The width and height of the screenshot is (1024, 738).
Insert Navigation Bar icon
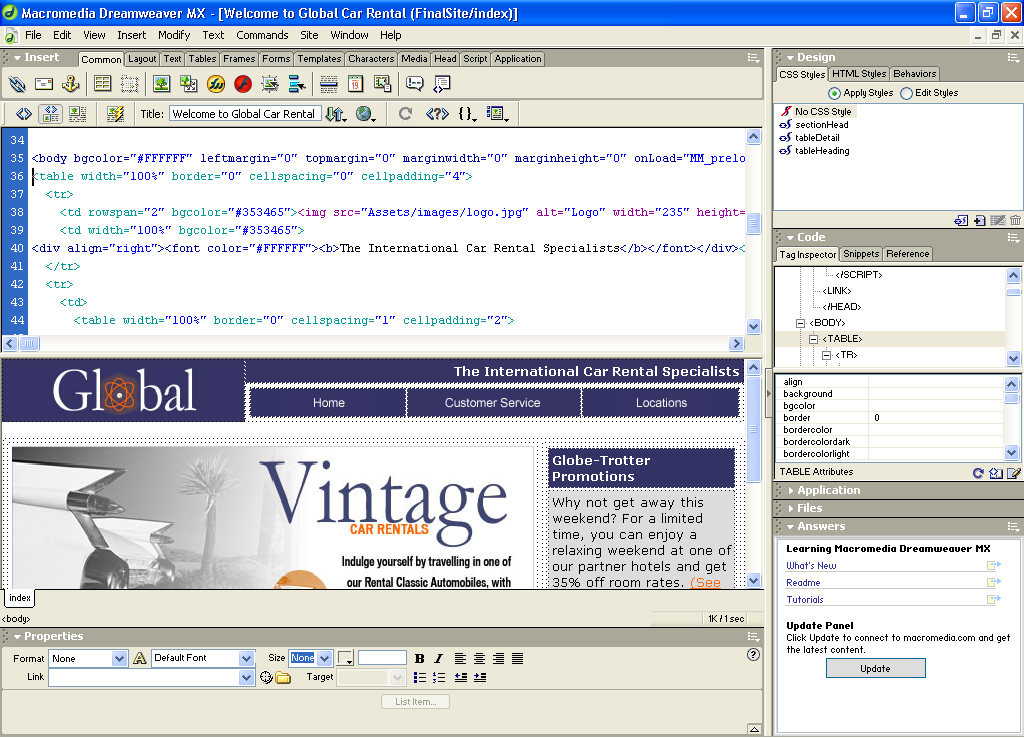(296, 84)
